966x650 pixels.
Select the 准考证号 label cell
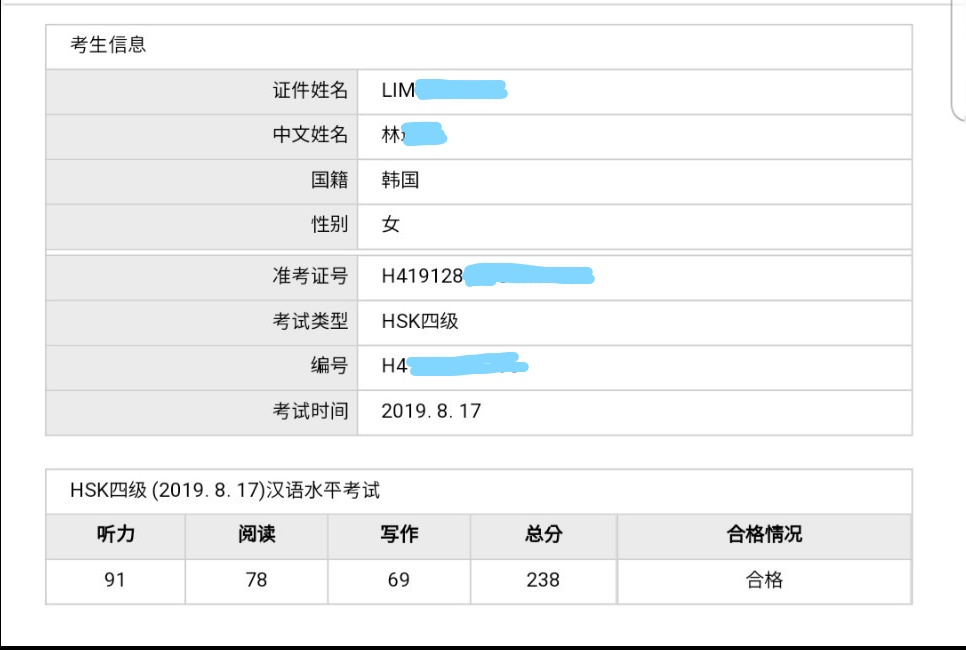[x=310, y=276]
